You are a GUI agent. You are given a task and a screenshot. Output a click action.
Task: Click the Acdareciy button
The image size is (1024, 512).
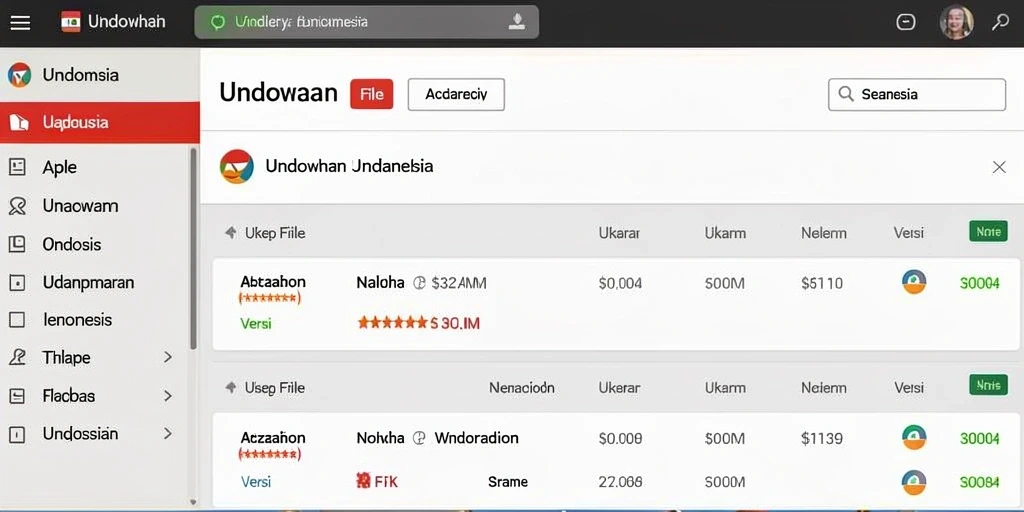[x=456, y=94]
